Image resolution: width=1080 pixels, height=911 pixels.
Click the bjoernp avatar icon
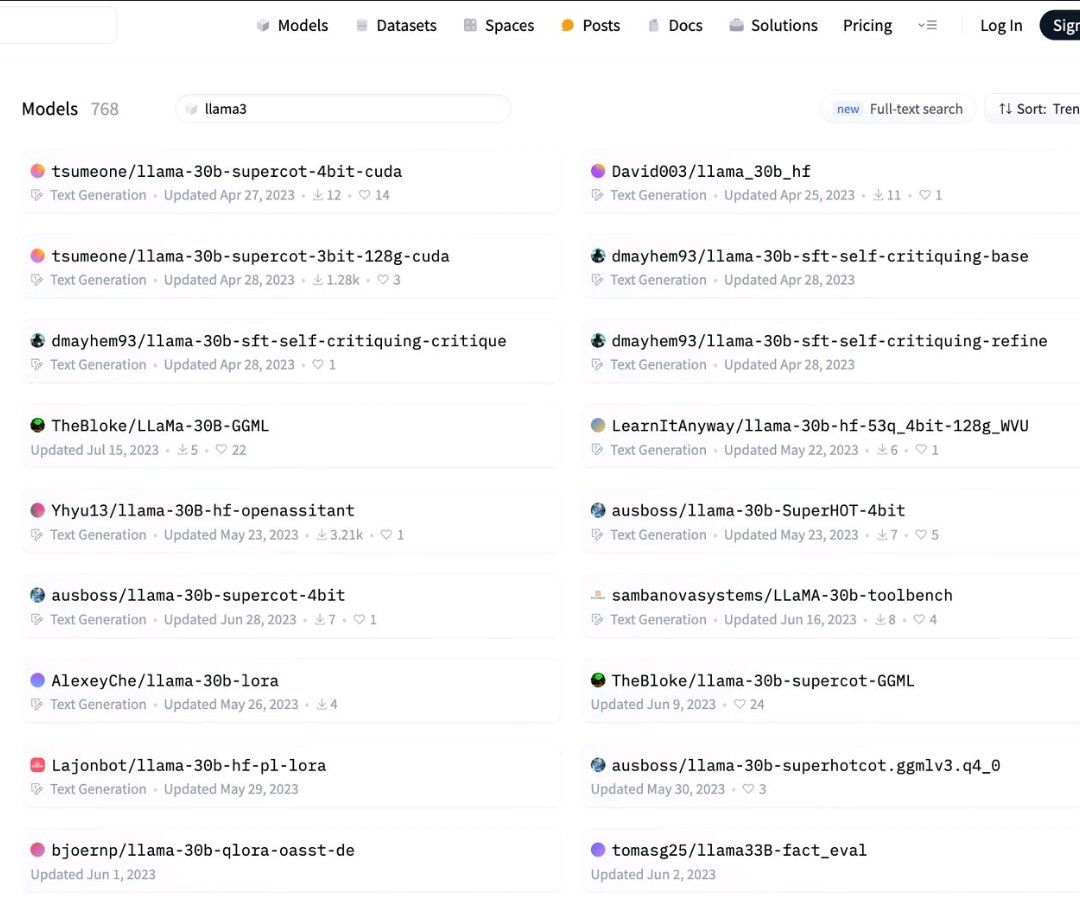[x=38, y=850]
